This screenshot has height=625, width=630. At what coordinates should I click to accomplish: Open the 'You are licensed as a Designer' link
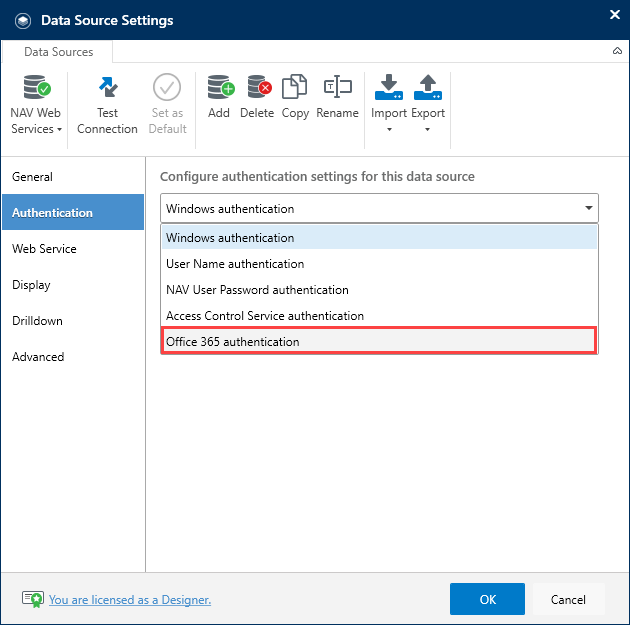click(130, 600)
